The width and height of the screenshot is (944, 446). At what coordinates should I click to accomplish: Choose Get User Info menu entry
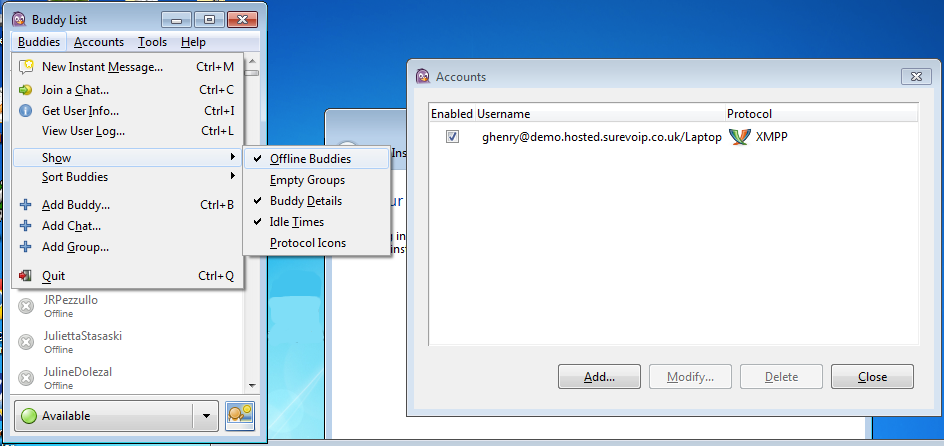click(128, 111)
